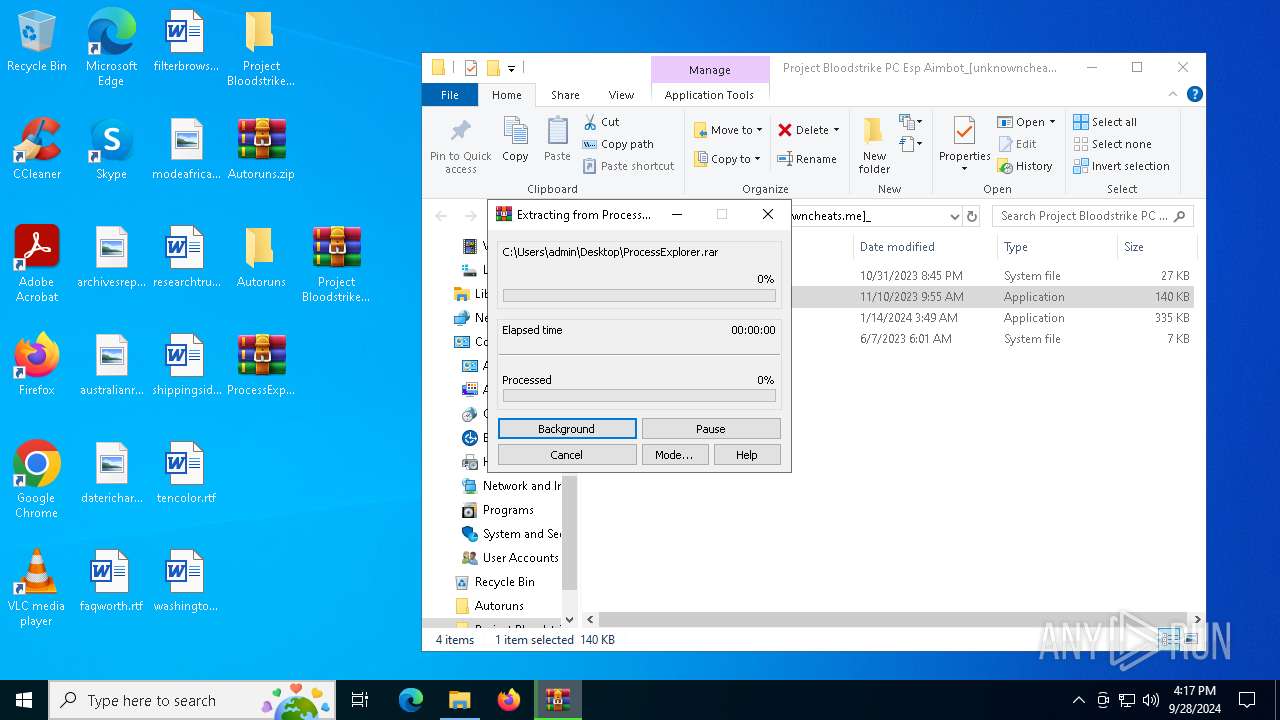Open the File menu tab
This screenshot has height=720, width=1280.
coord(450,95)
